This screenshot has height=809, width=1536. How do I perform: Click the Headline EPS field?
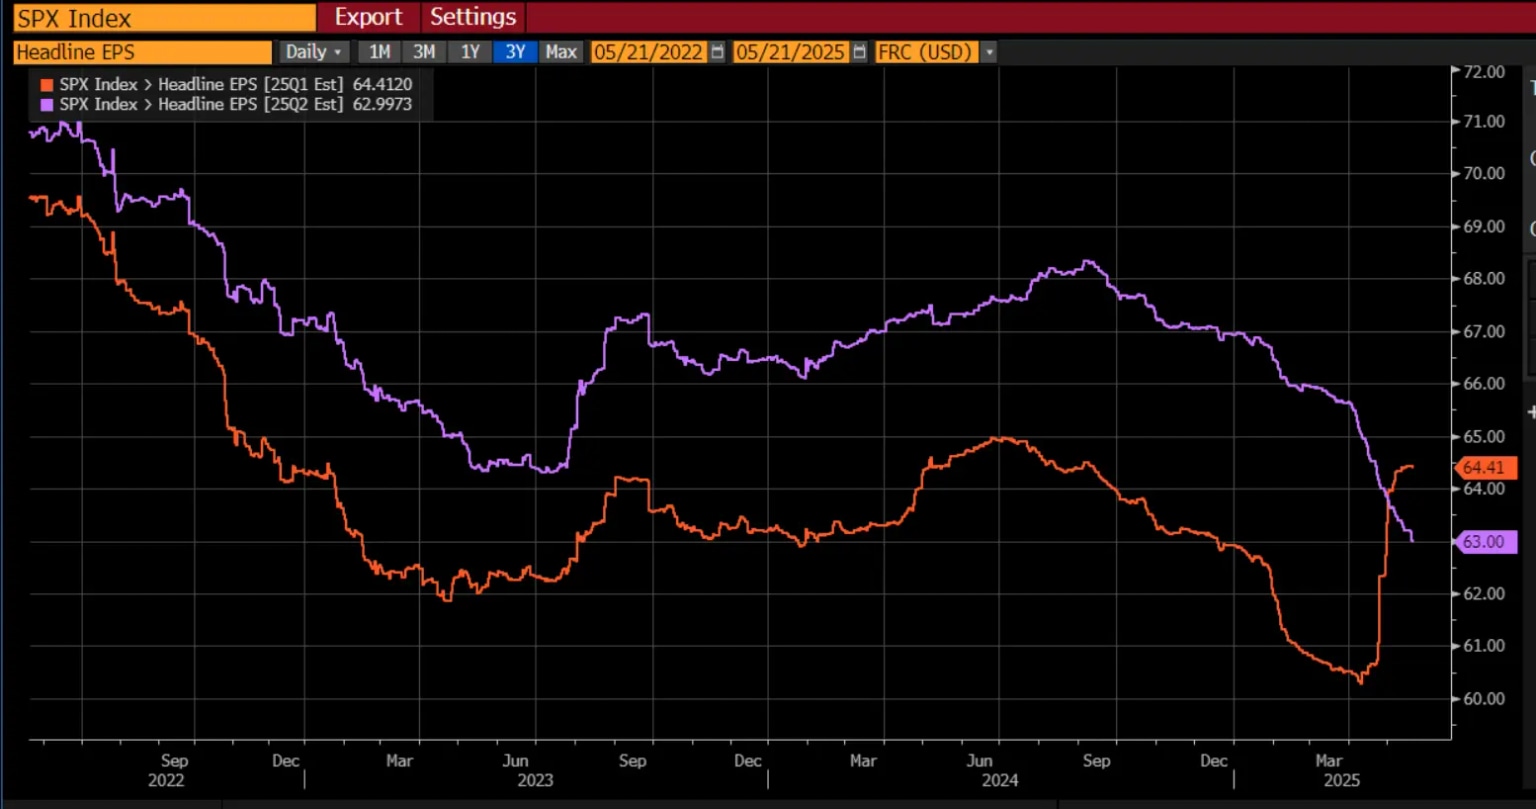tap(141, 52)
